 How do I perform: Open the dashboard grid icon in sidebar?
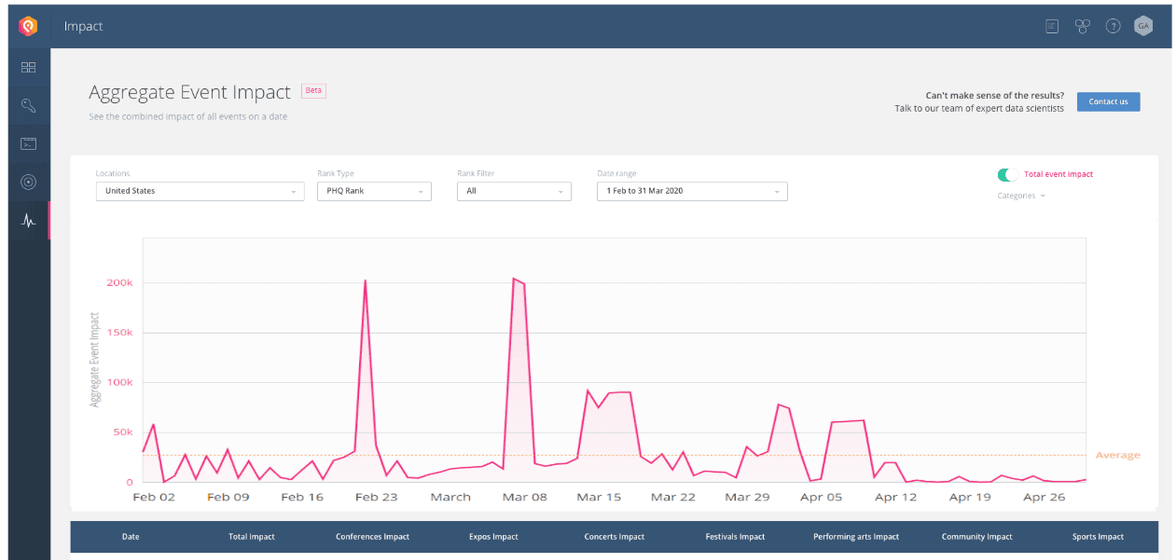28,67
